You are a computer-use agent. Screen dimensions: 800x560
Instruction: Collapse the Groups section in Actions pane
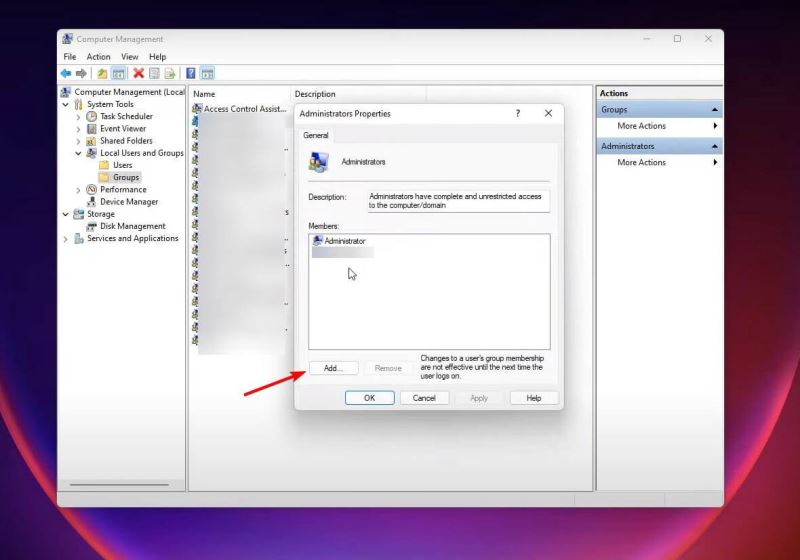tap(714, 110)
